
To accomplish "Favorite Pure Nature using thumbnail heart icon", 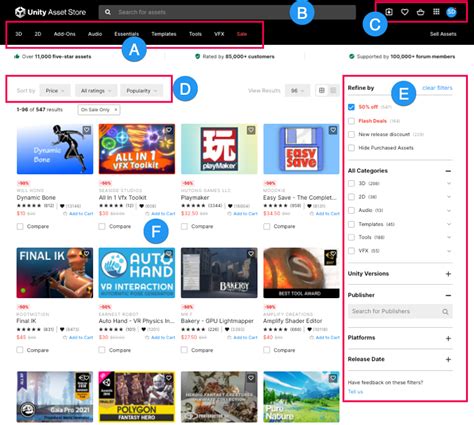I will 333,378.
